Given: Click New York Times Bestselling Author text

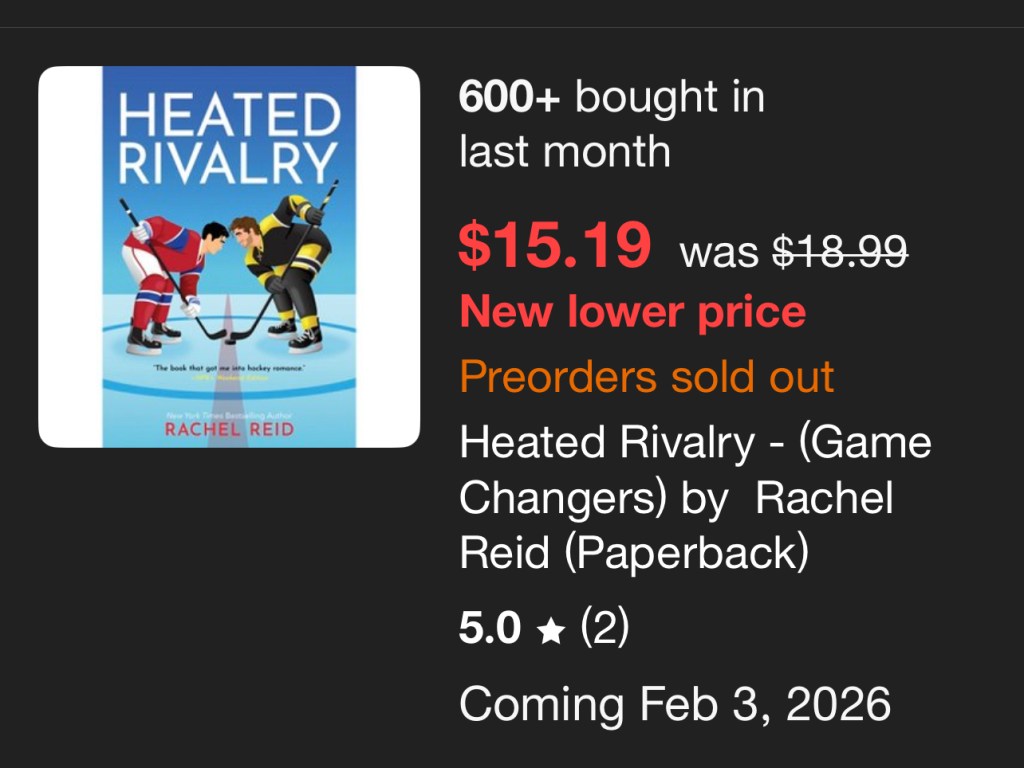Looking at the screenshot, I should click(229, 413).
